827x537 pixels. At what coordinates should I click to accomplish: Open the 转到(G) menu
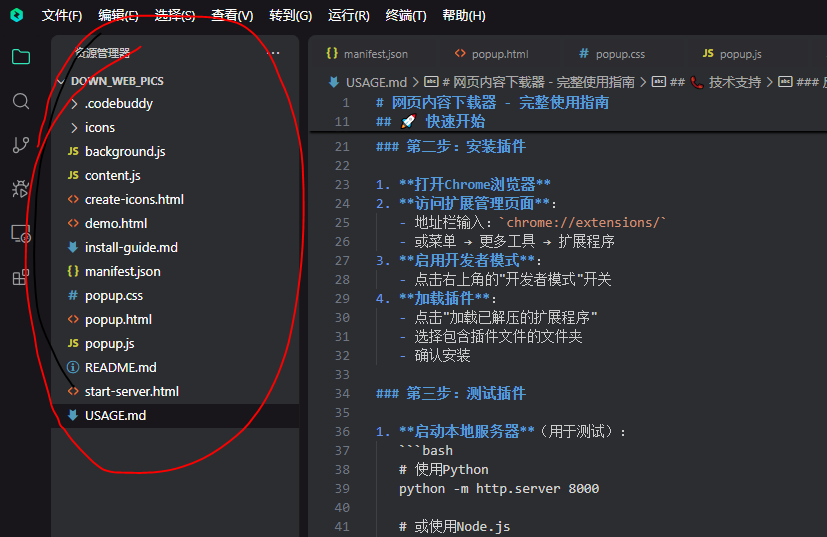(291, 15)
